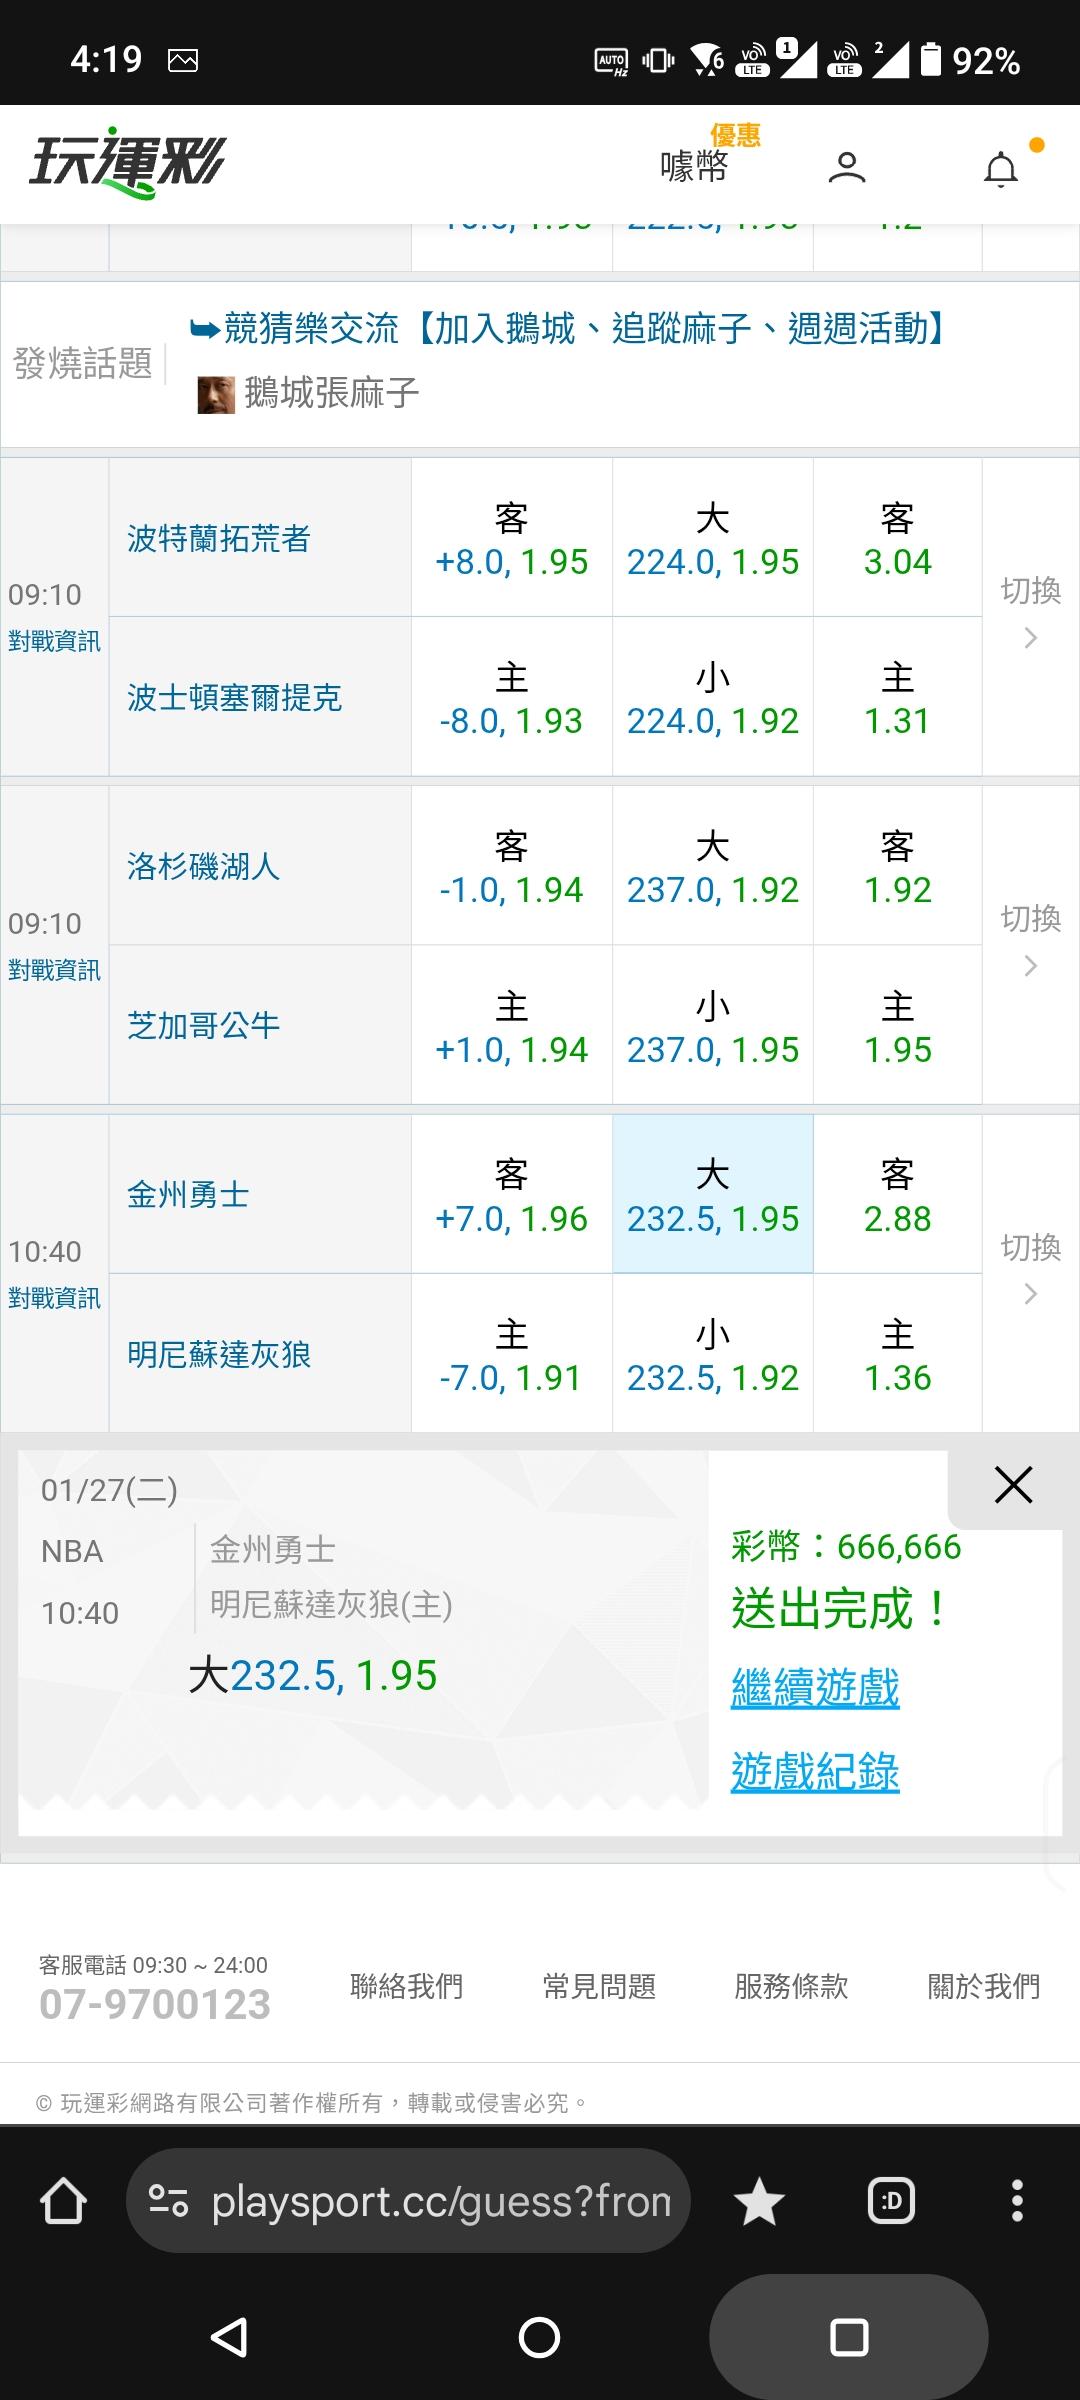Image resolution: width=1080 pixels, height=2400 pixels.
Task: Open the browser three-dot menu
Action: pos(1017,2201)
